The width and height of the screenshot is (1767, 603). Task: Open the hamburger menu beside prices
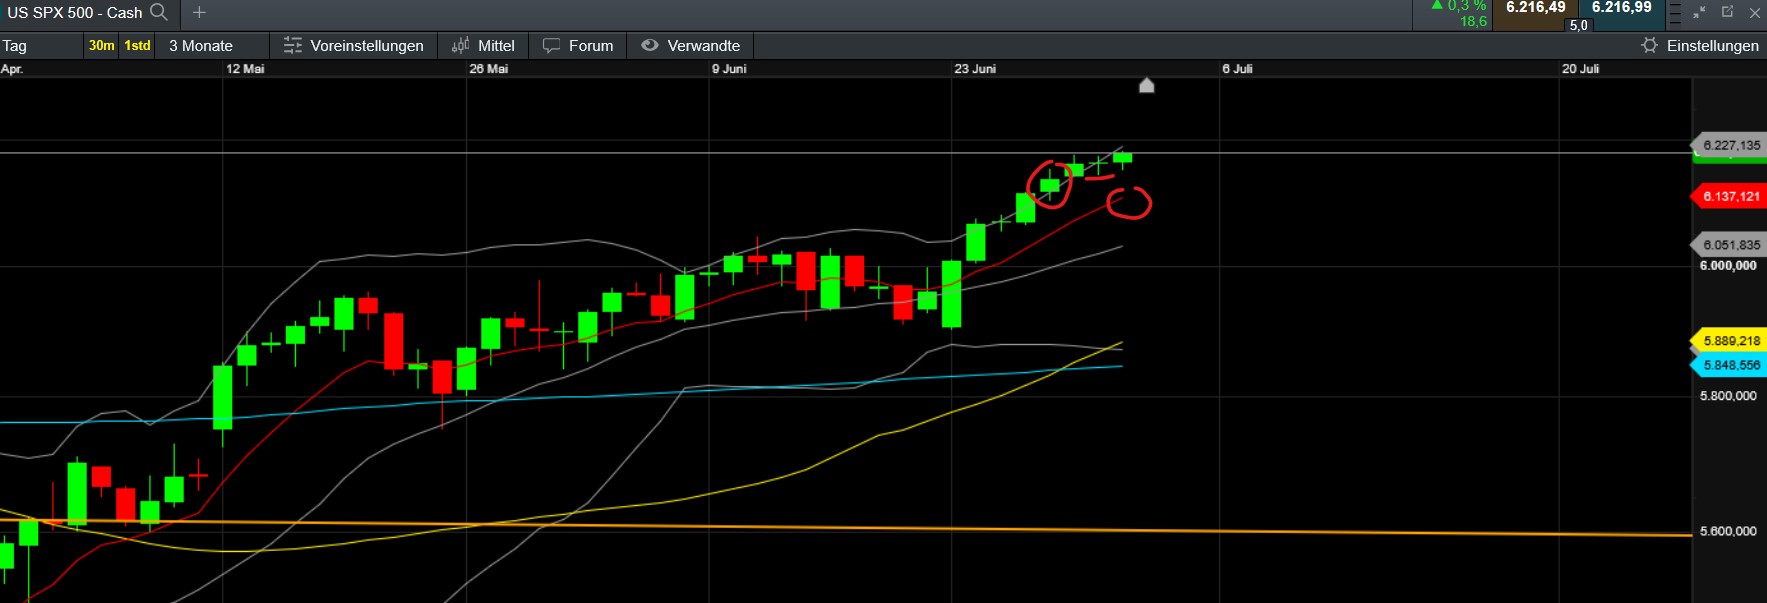(x=1675, y=13)
